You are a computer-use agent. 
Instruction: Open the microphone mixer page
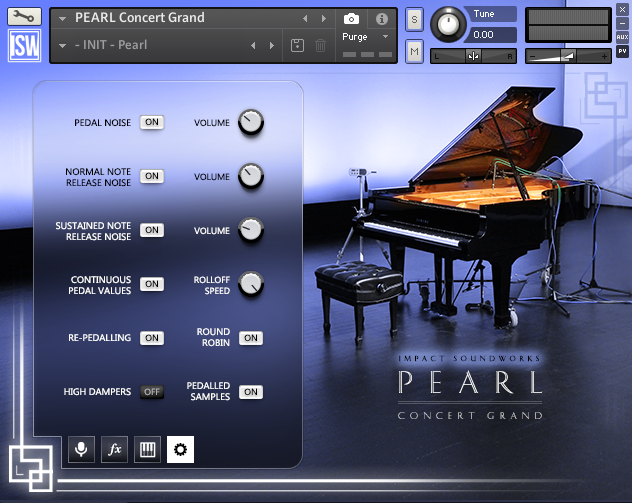tap(81, 449)
